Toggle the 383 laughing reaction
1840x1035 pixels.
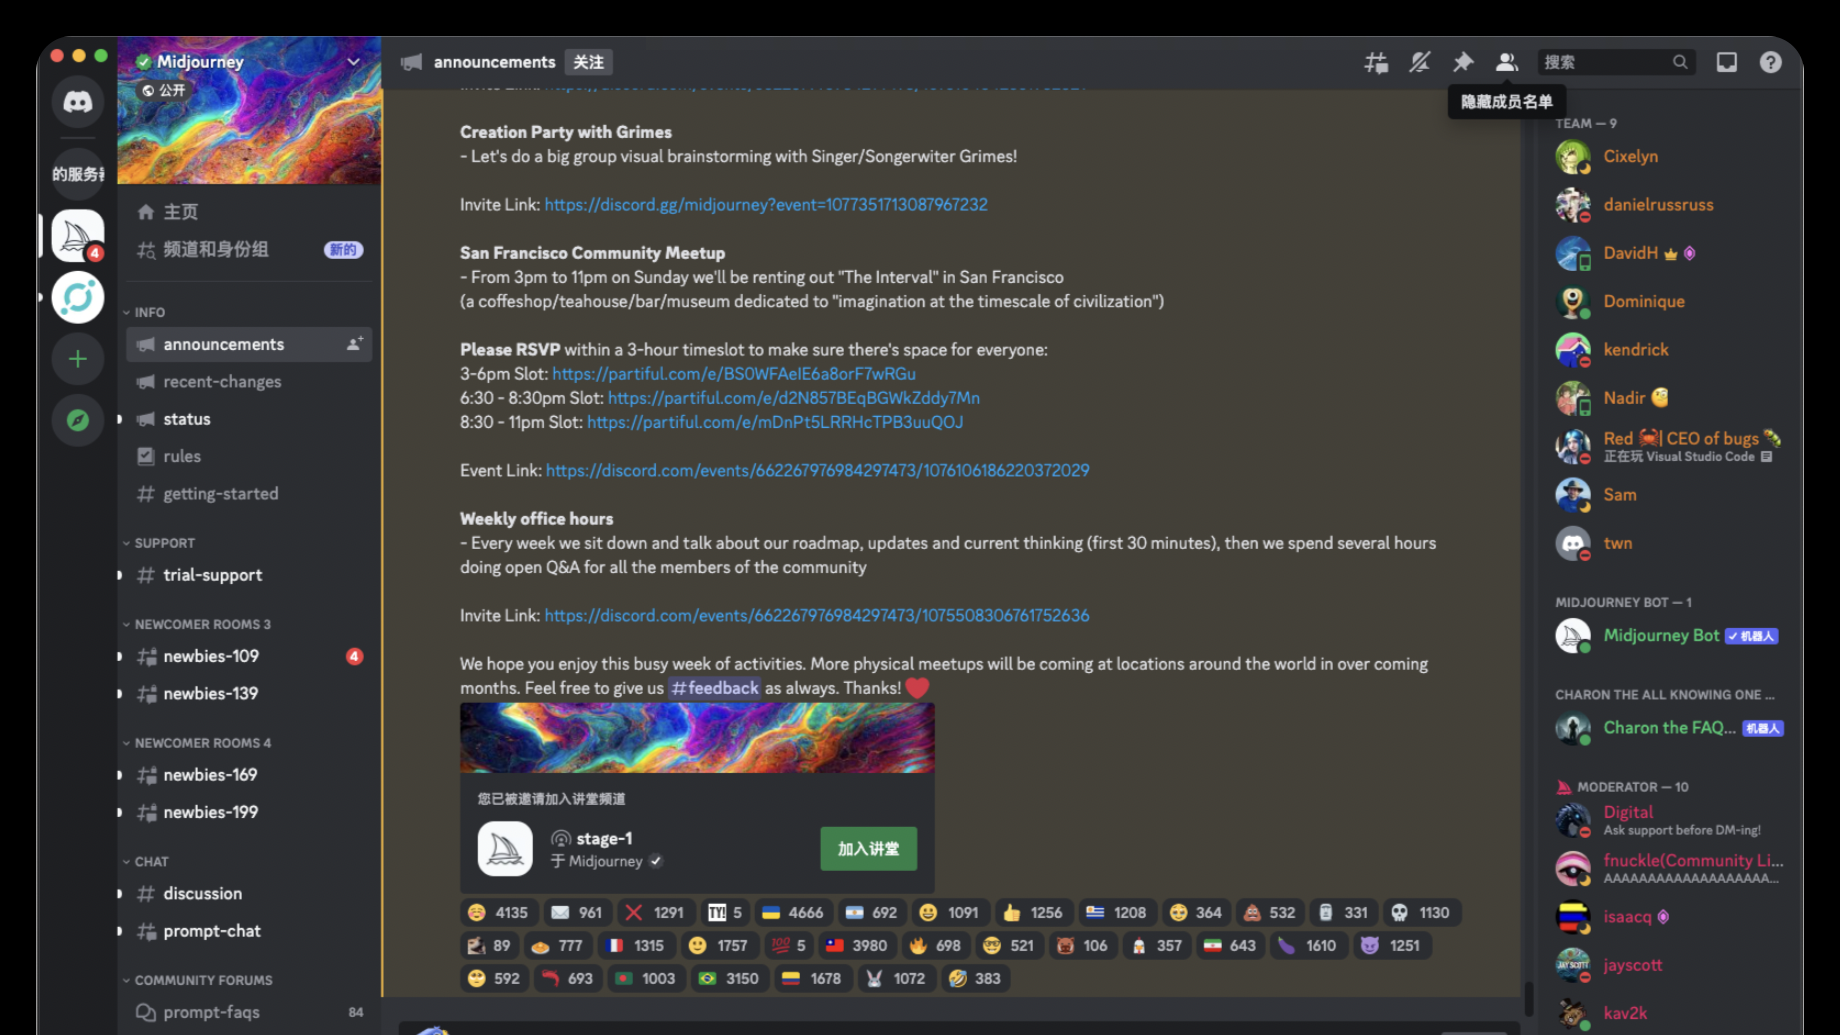(x=975, y=978)
